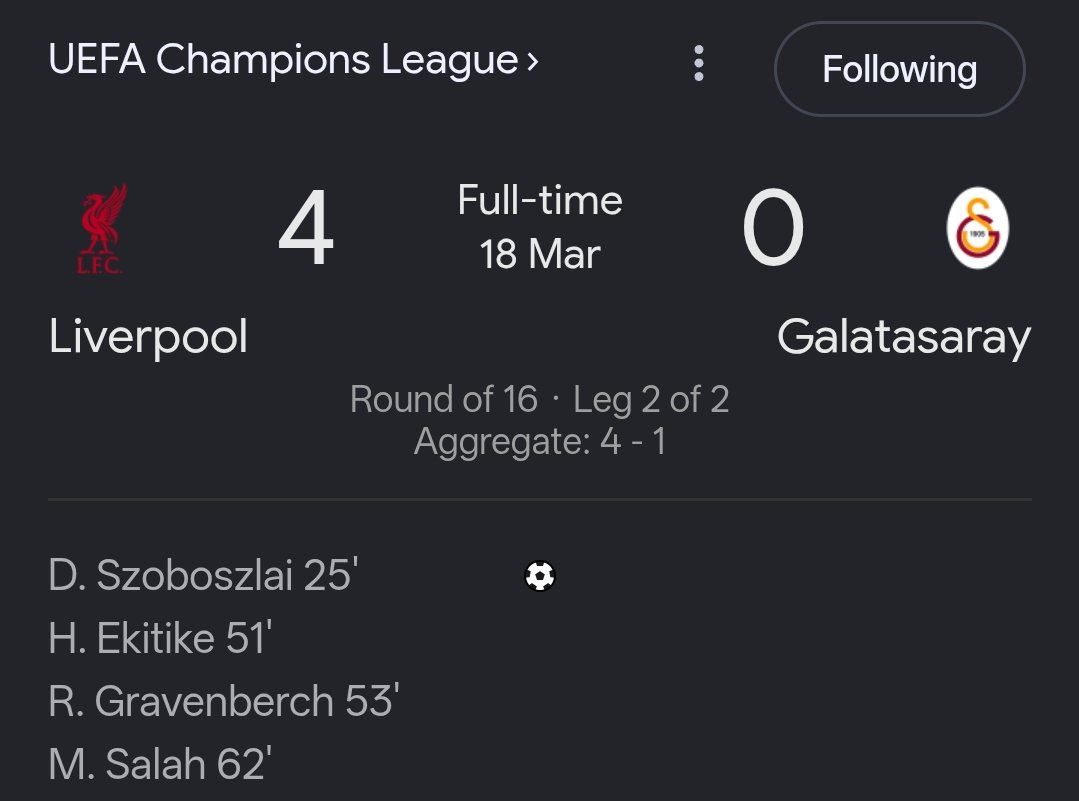The image size is (1079, 801).
Task: Open the Liverpool team name
Action: click(x=148, y=337)
